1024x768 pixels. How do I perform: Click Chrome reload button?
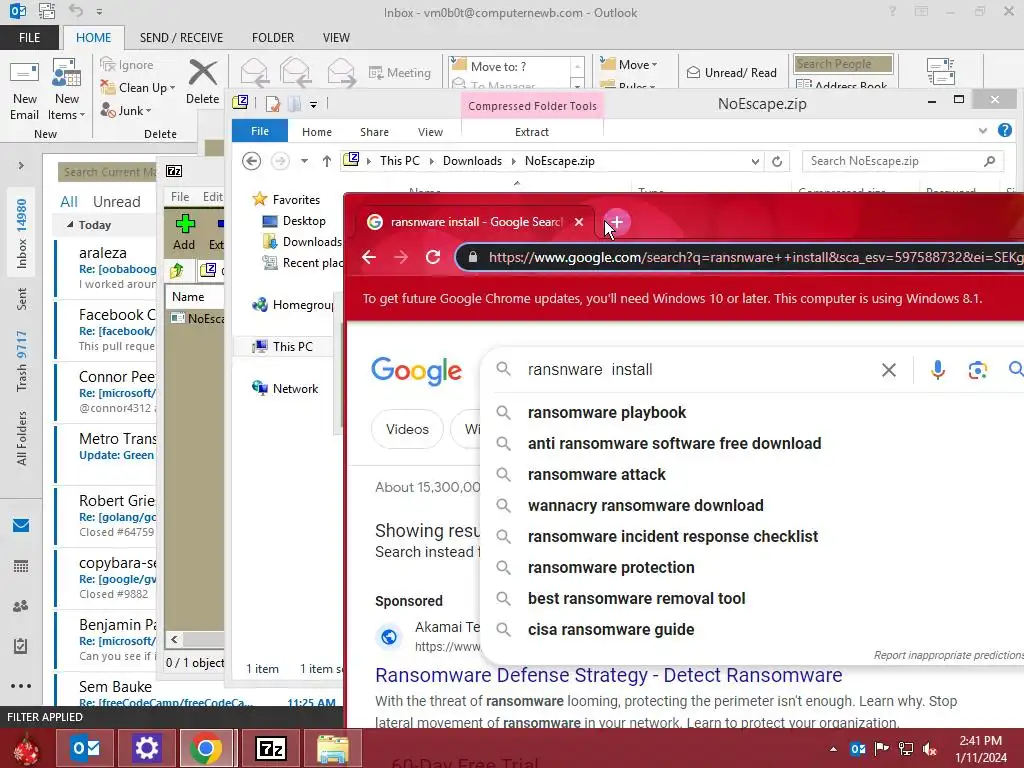coord(433,257)
